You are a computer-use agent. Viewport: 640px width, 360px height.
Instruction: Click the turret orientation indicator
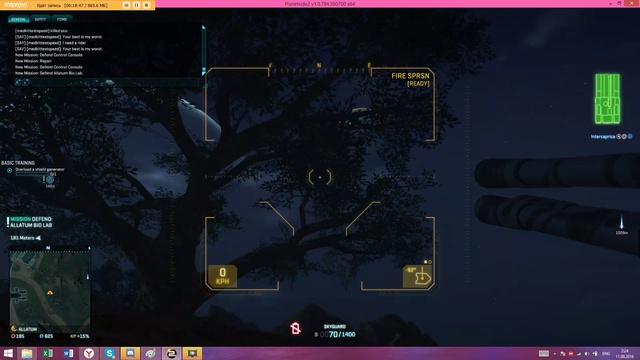(x=417, y=276)
